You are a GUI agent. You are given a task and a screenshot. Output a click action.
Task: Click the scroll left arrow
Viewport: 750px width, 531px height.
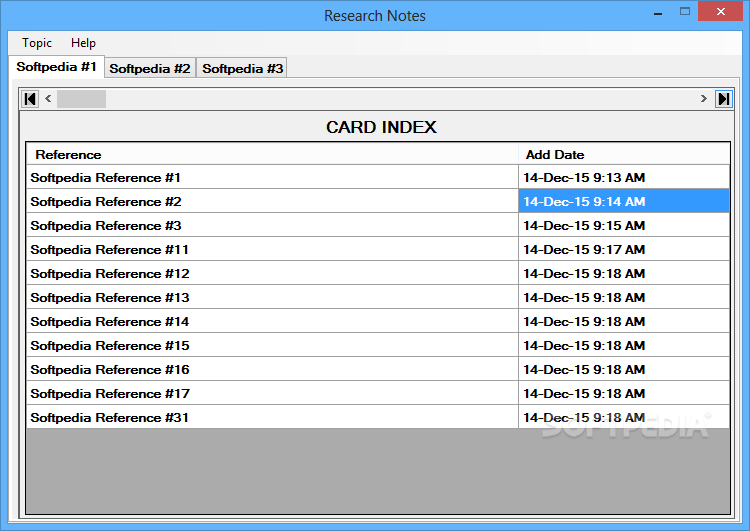pyautogui.click(x=48, y=99)
